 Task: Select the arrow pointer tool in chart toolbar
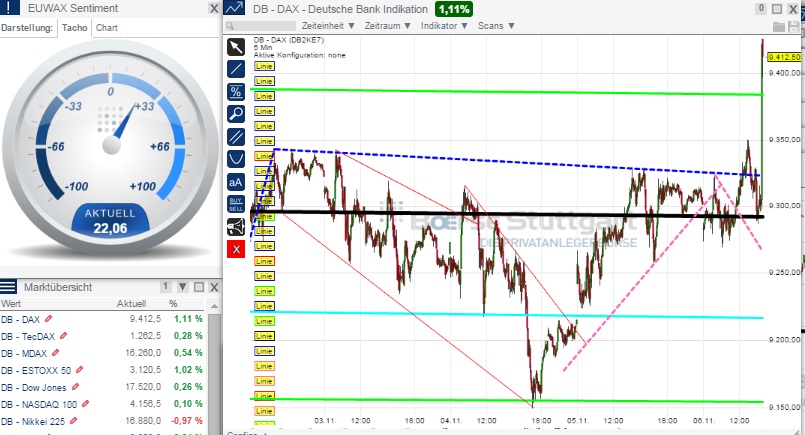(236, 47)
